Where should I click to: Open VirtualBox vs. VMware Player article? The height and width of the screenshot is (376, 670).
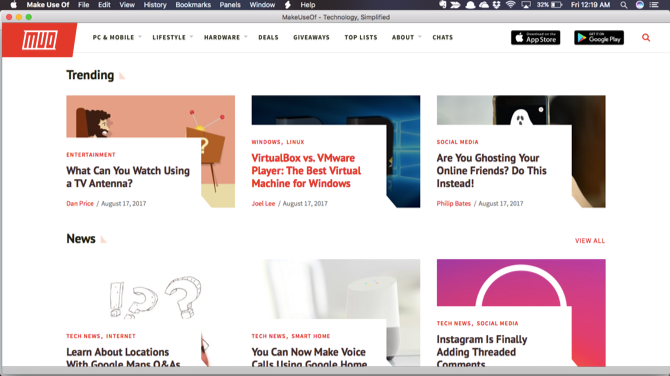[306, 170]
